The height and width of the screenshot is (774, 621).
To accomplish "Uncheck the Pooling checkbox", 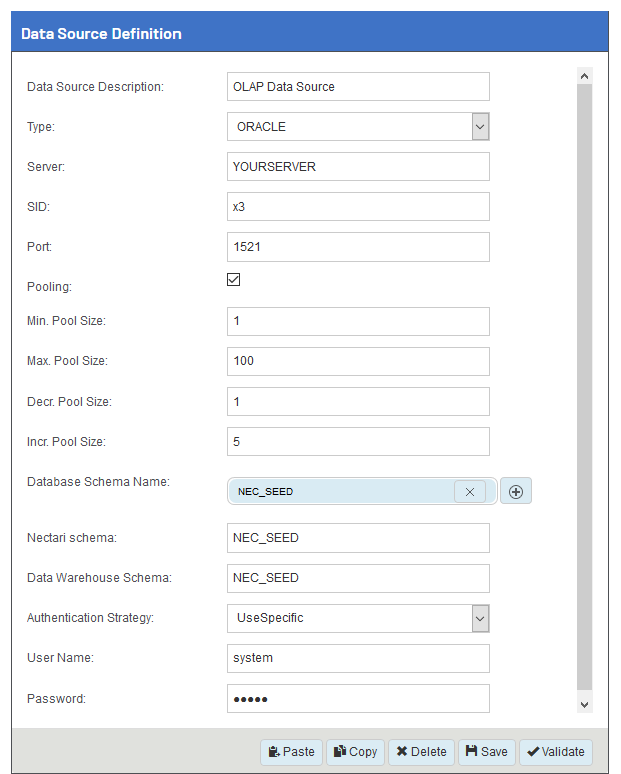I will [x=234, y=280].
